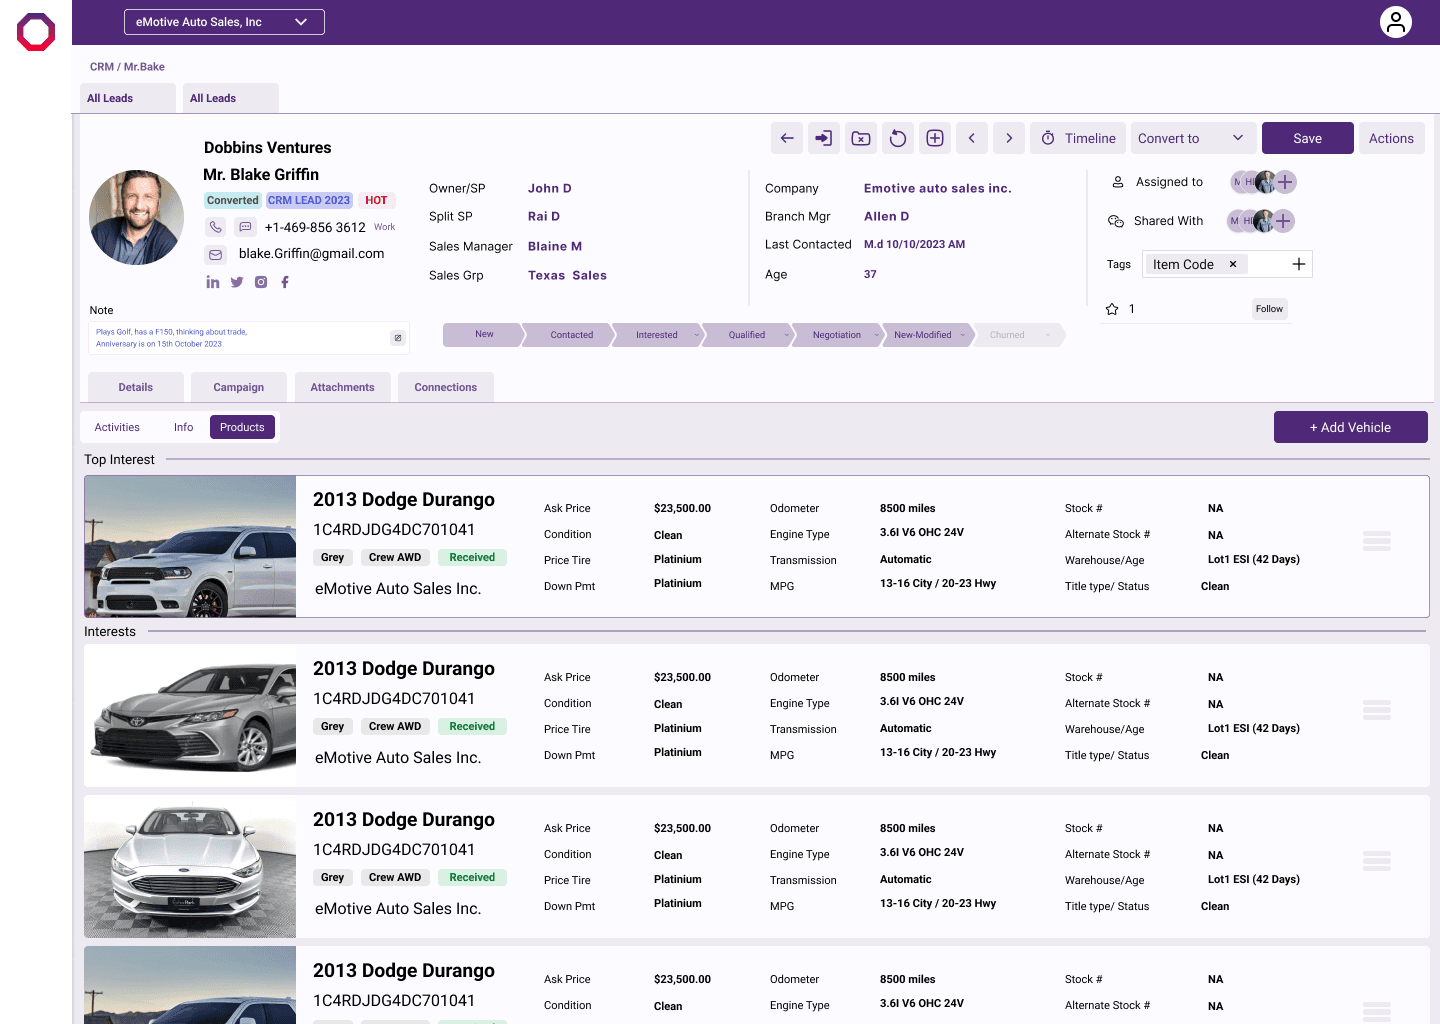Screen dimensions: 1440x1024
Task: Add a person to Assigned to
Action: [x=1286, y=182]
